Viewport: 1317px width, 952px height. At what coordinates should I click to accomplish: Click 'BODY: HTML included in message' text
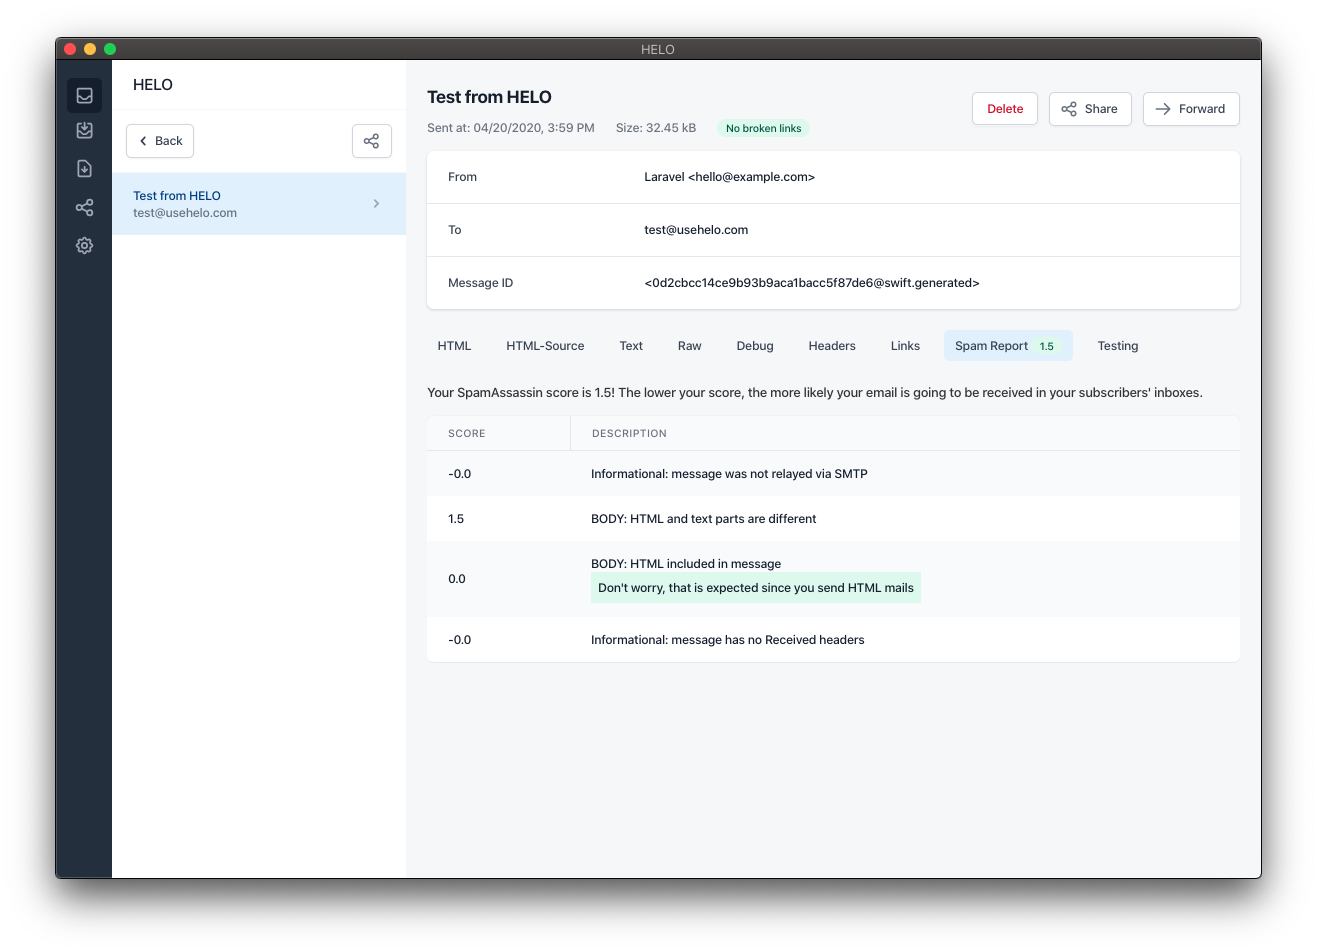point(686,564)
